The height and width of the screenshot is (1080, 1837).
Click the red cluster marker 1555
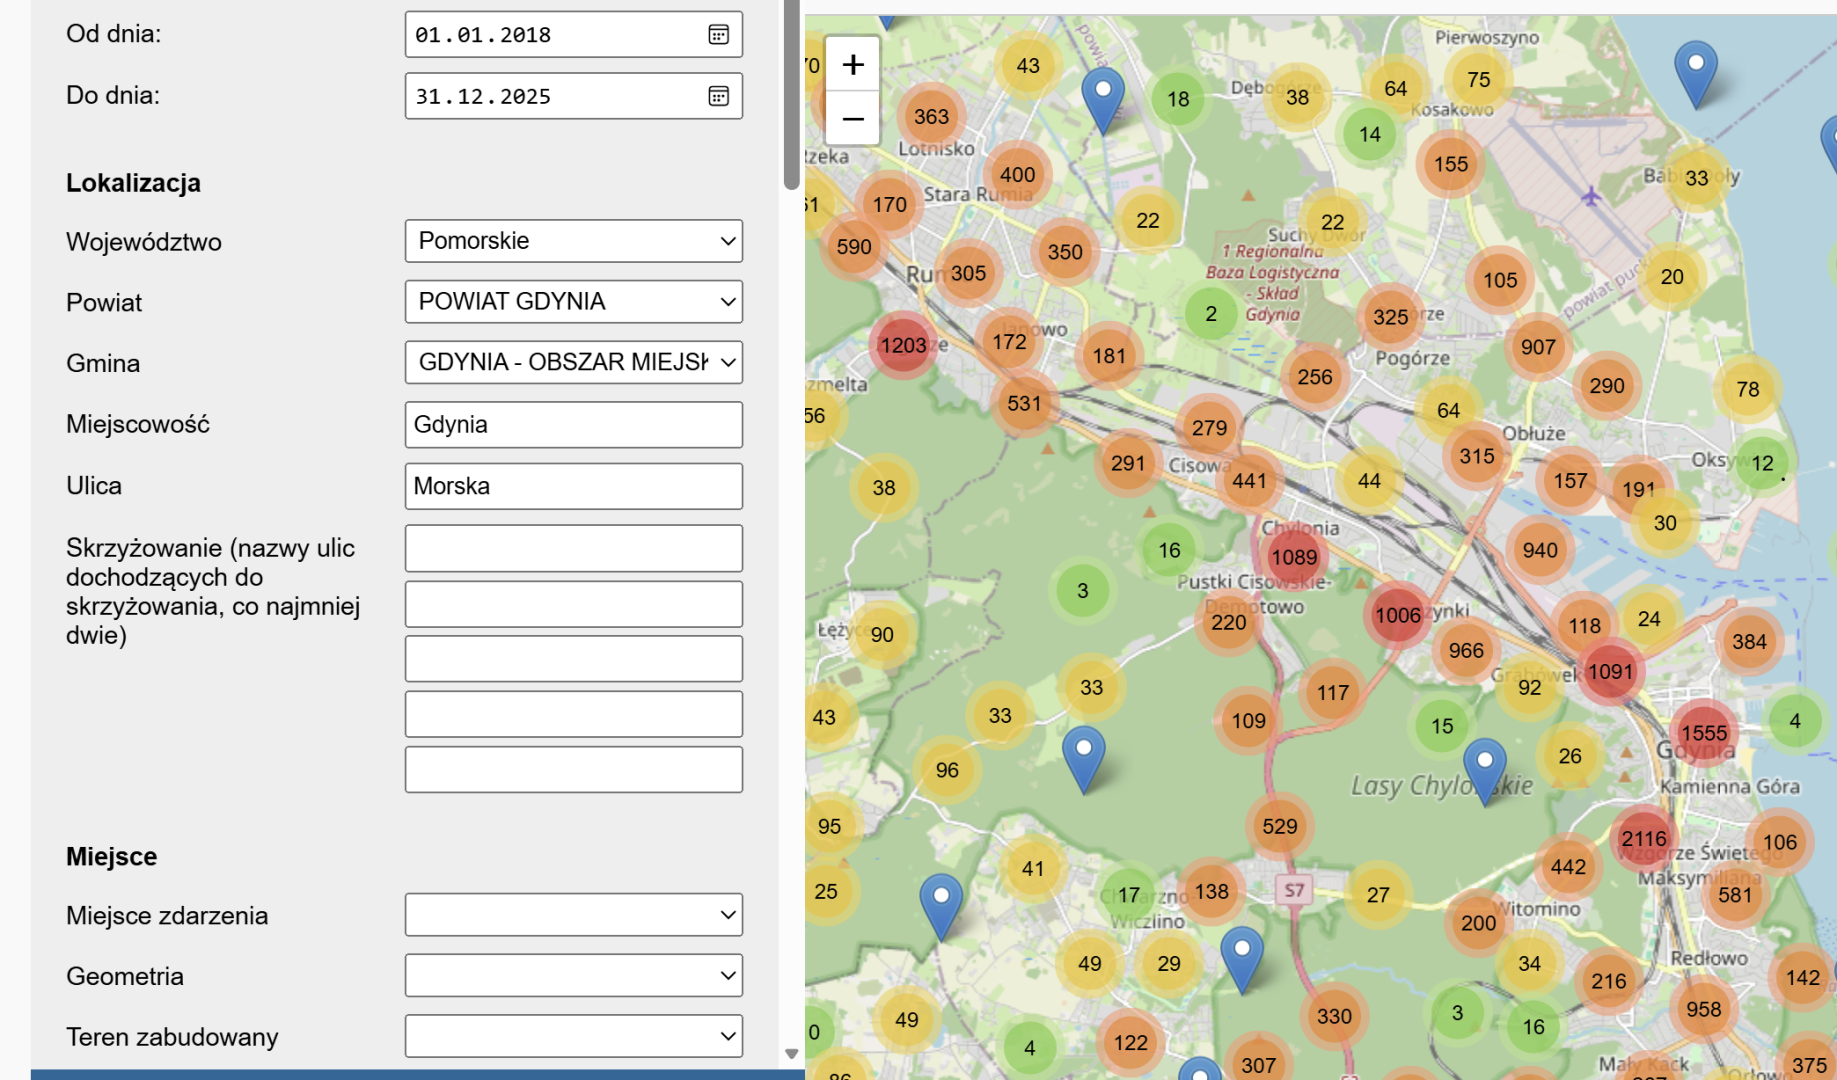[1703, 732]
